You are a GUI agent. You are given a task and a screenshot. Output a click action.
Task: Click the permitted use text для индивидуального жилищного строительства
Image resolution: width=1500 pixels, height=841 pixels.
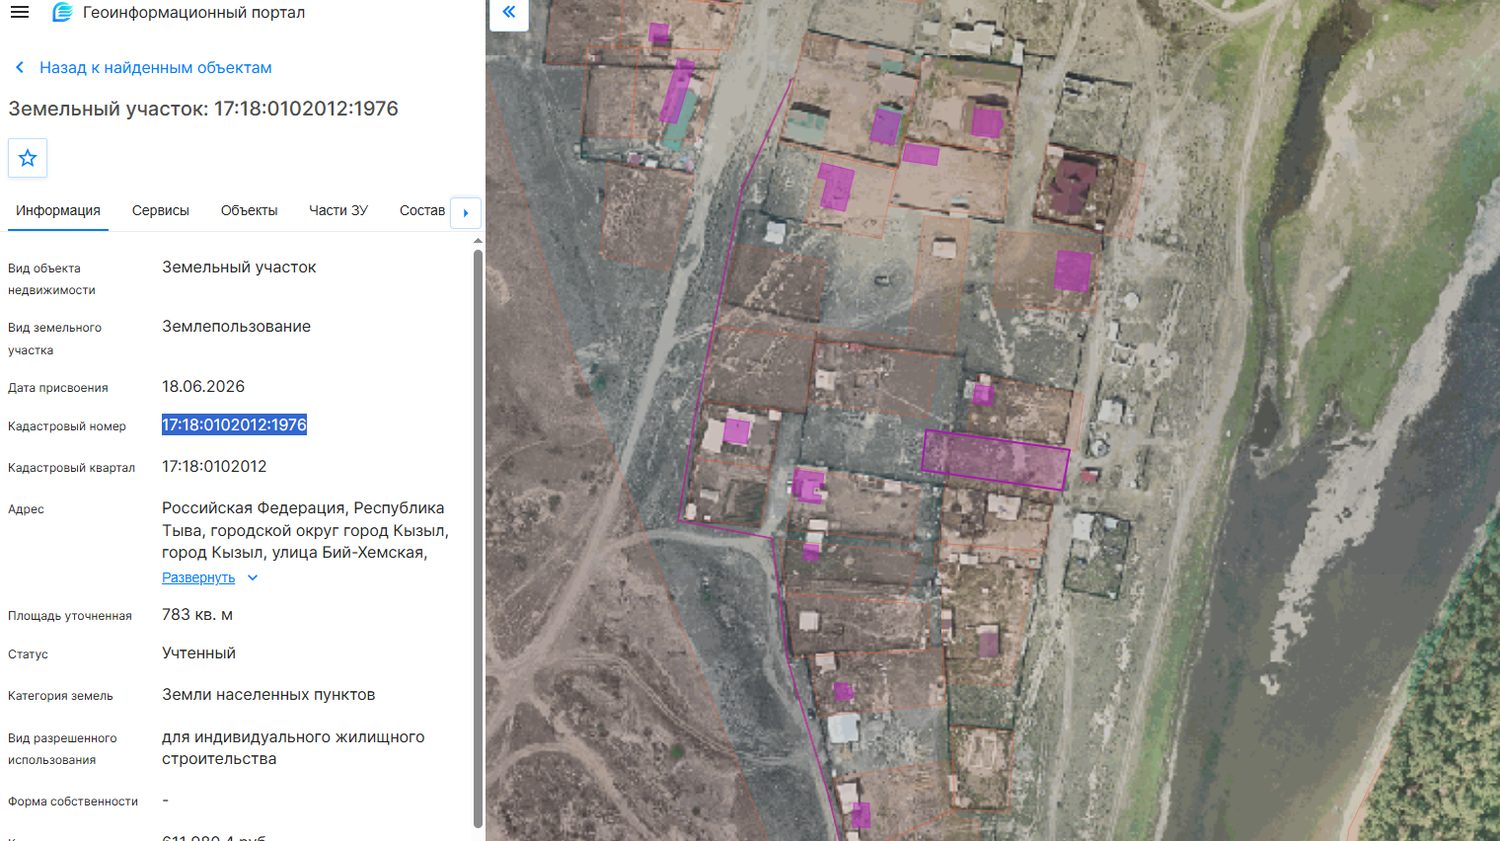tap(293, 748)
